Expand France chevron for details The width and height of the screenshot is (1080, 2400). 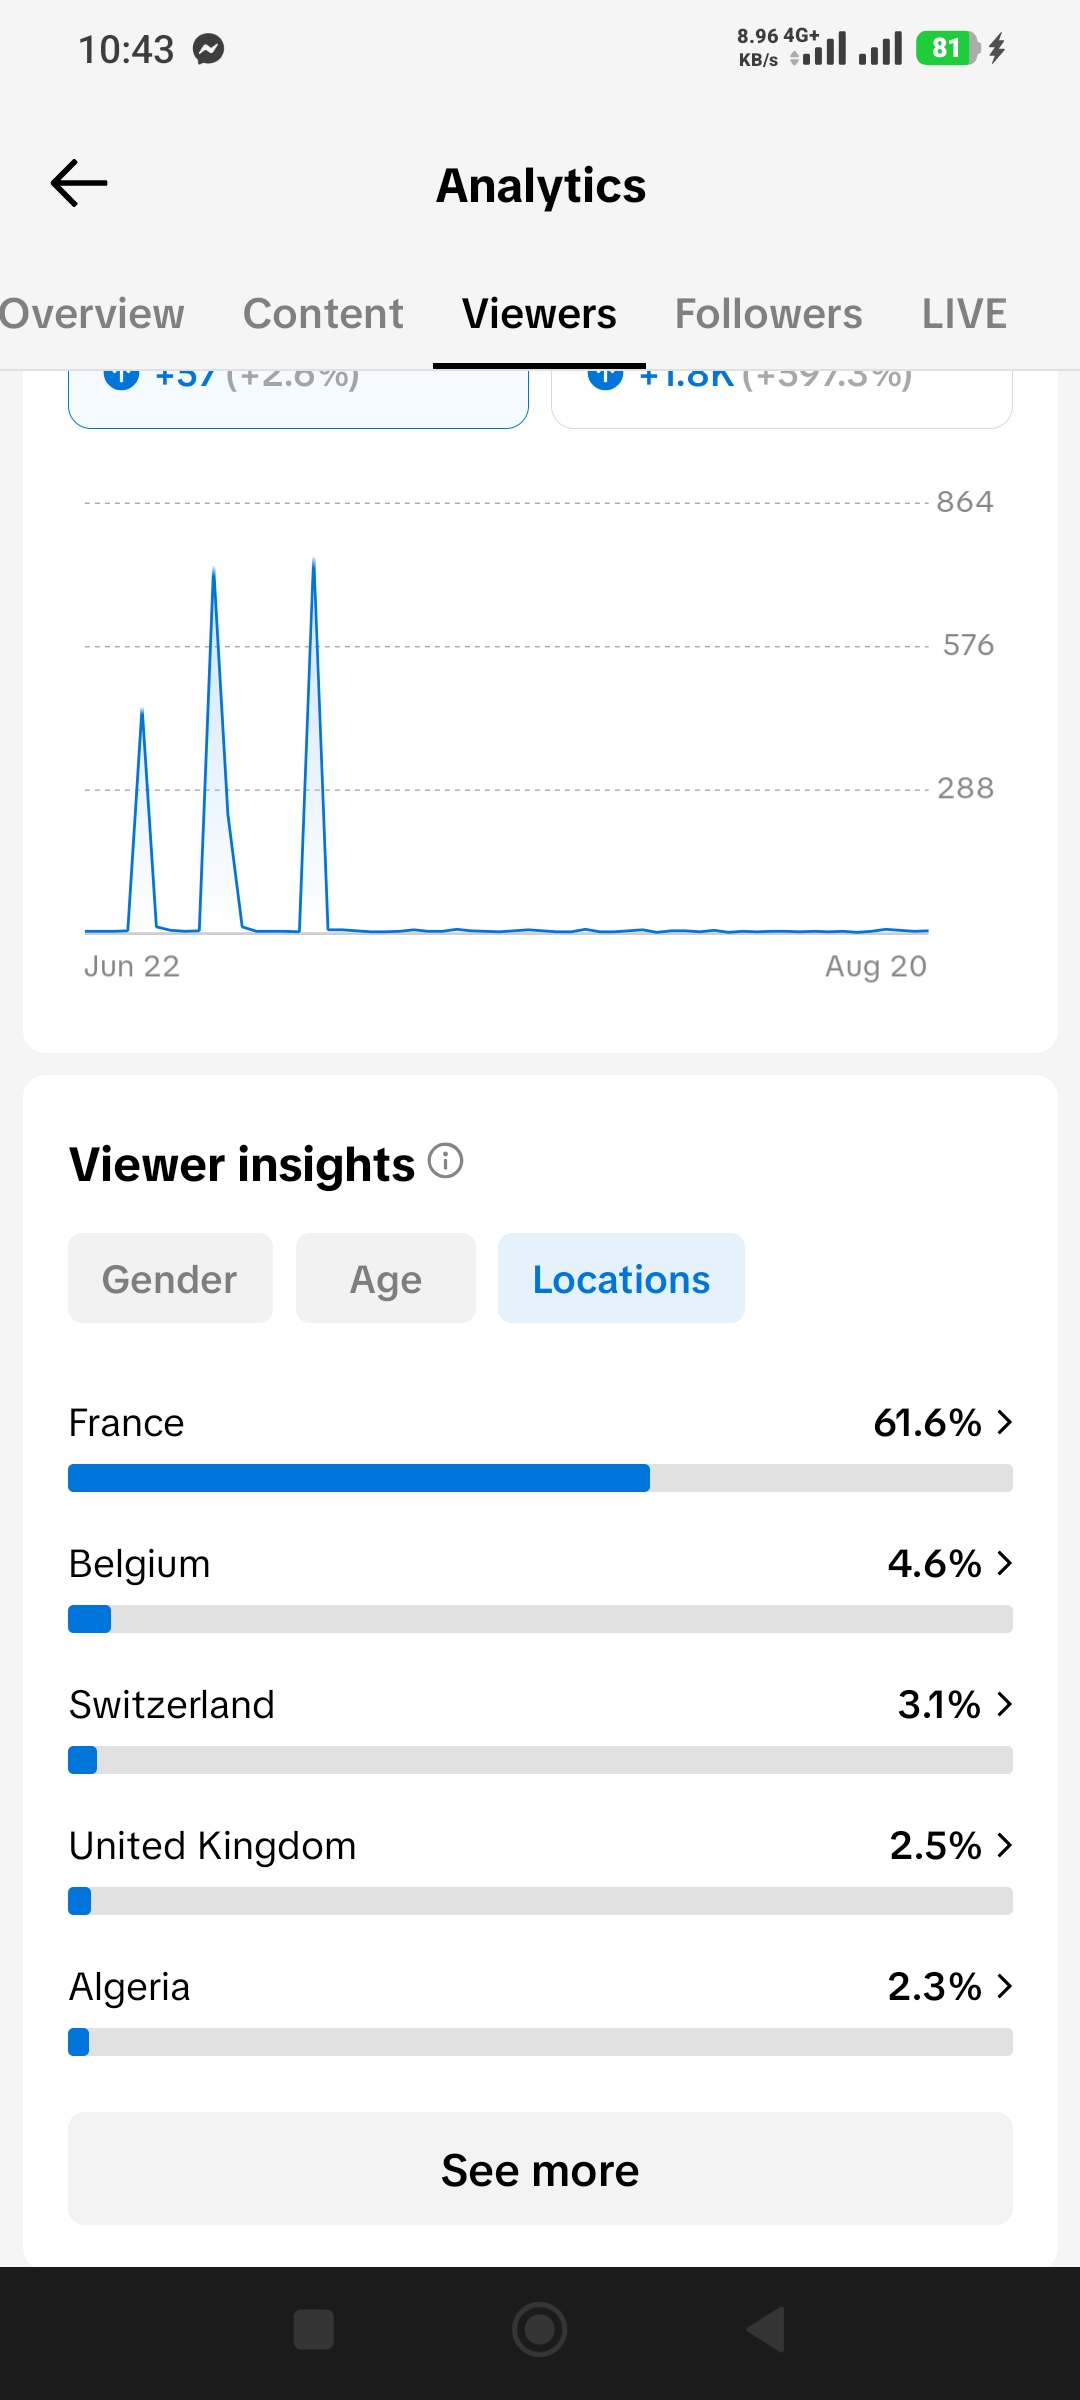1004,1422
